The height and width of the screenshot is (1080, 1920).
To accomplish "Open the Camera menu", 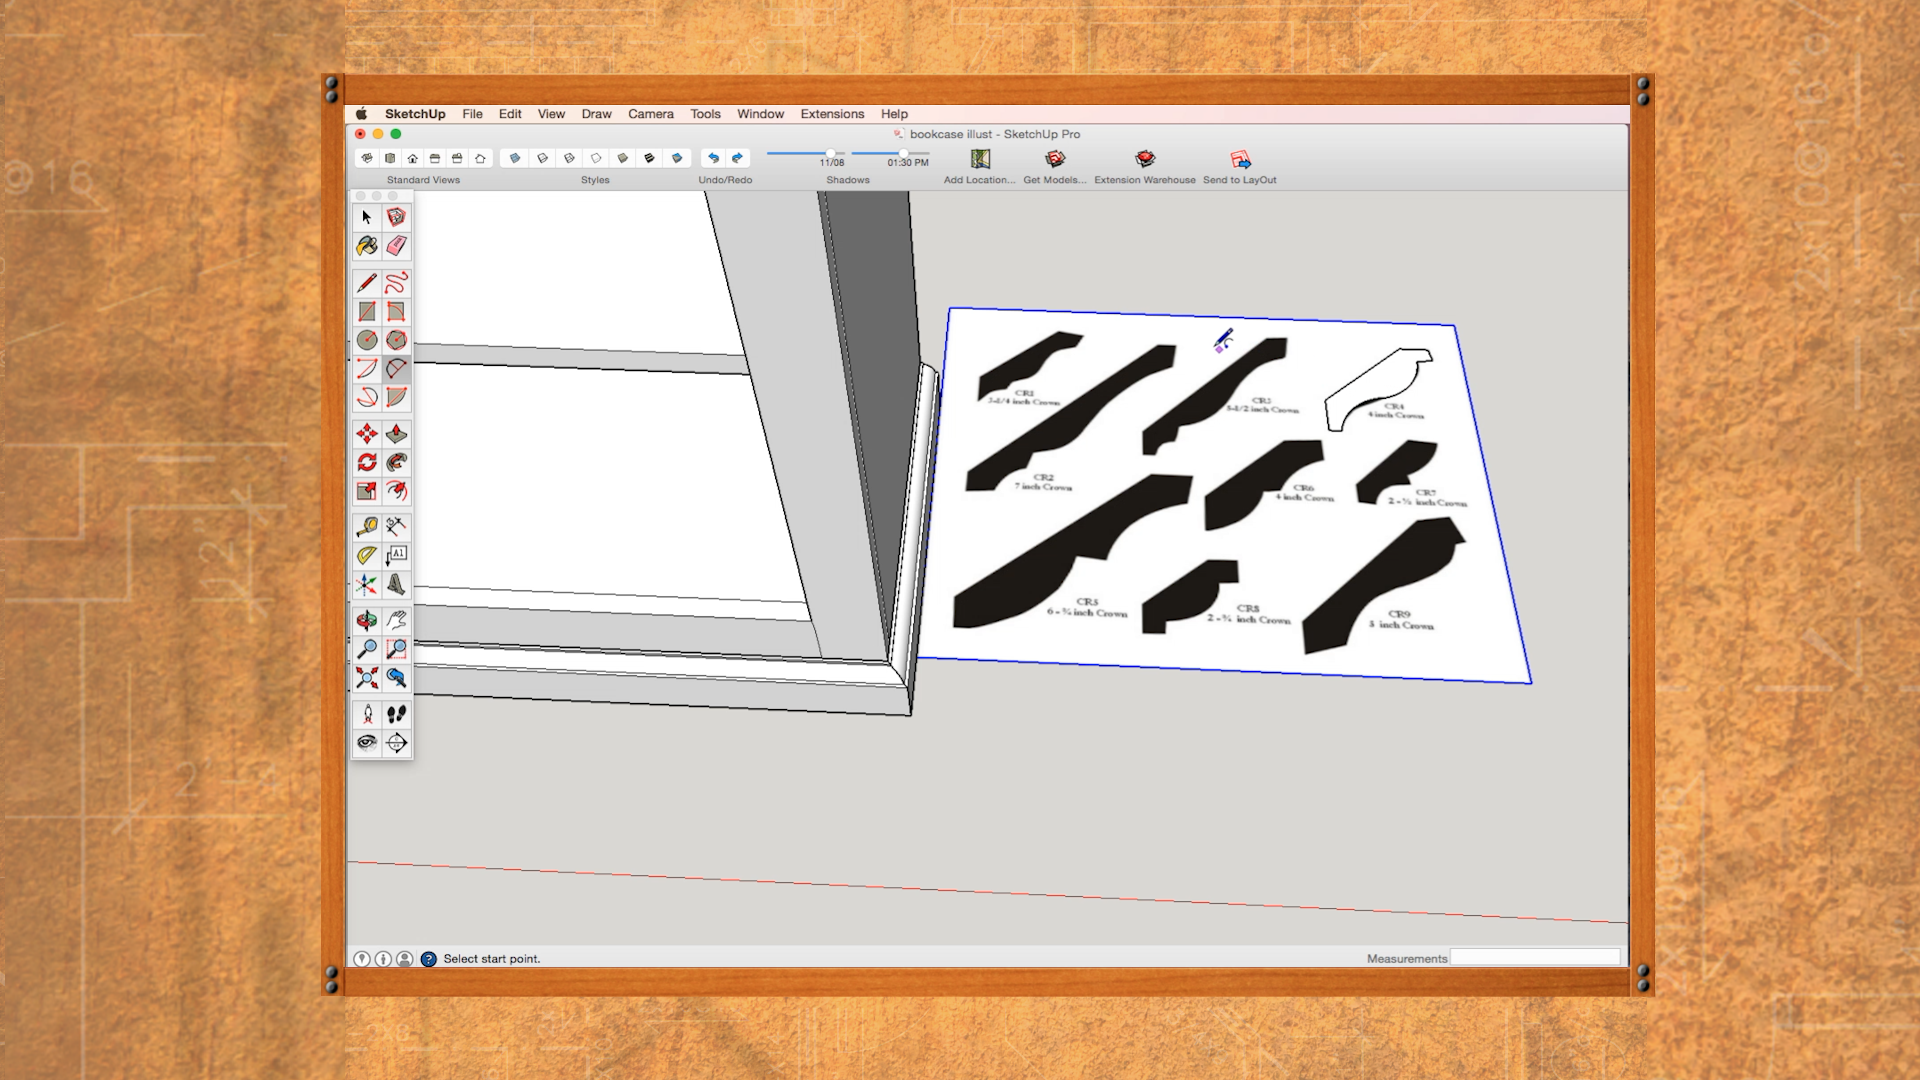I will [x=651, y=114].
